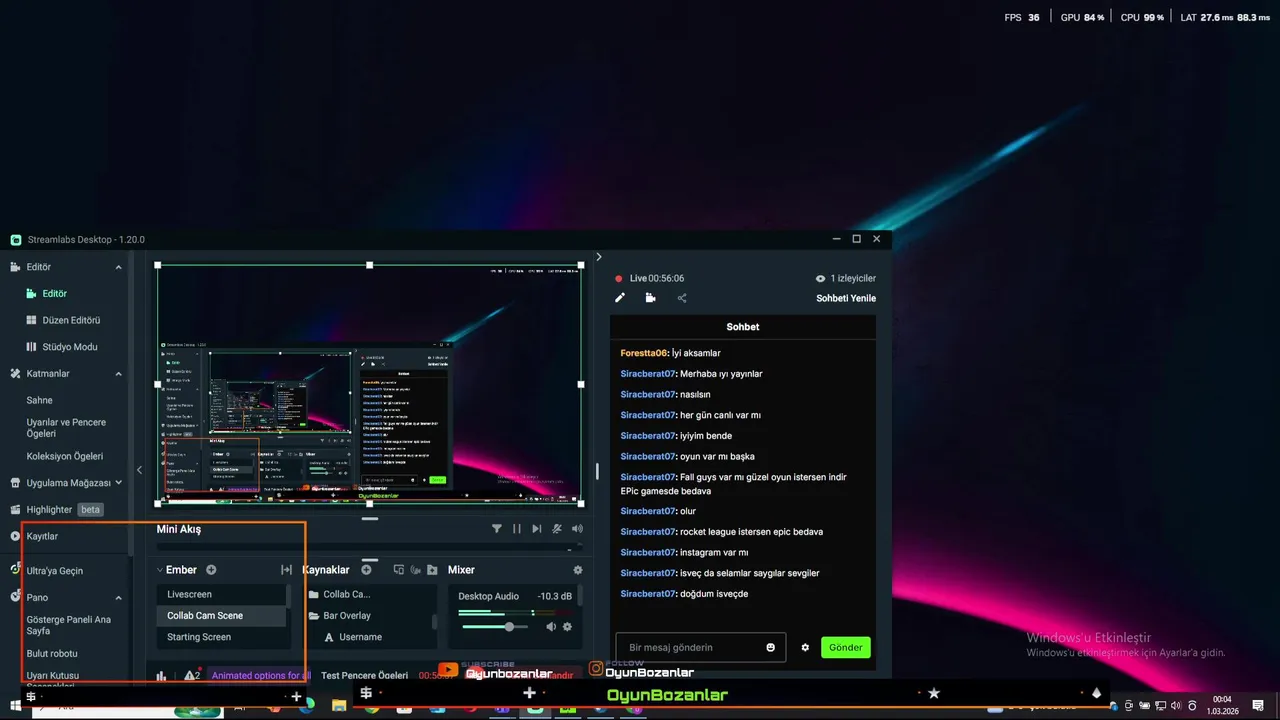Click the camera icon under Live timer

650,298
